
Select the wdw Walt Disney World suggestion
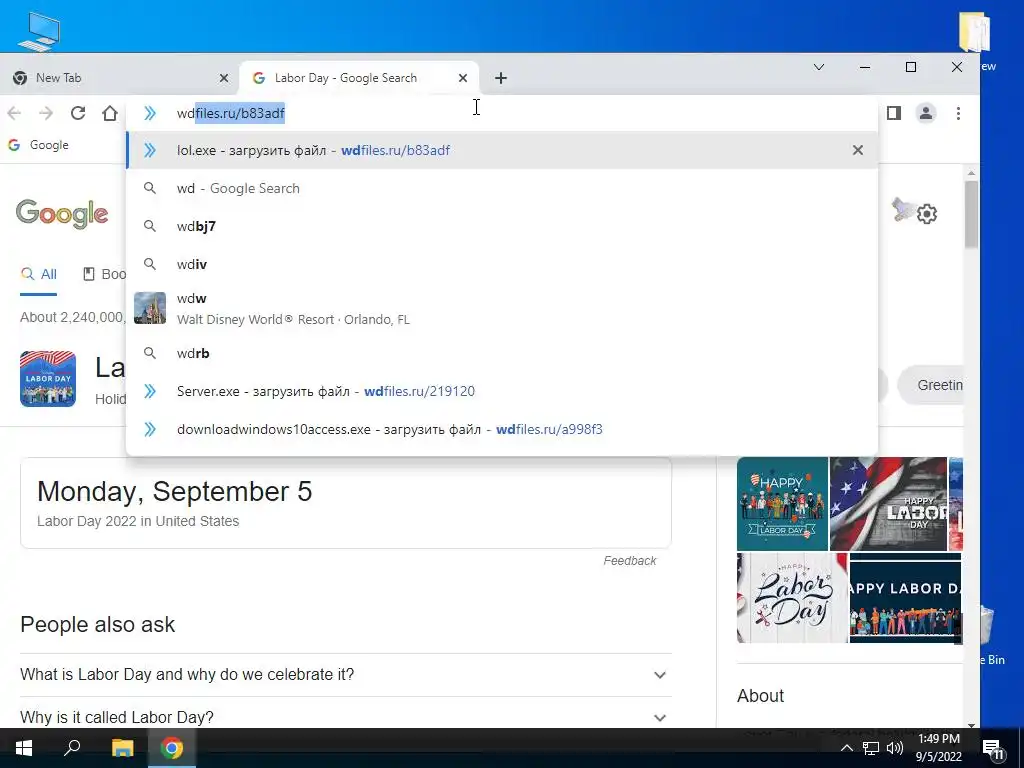(502, 308)
